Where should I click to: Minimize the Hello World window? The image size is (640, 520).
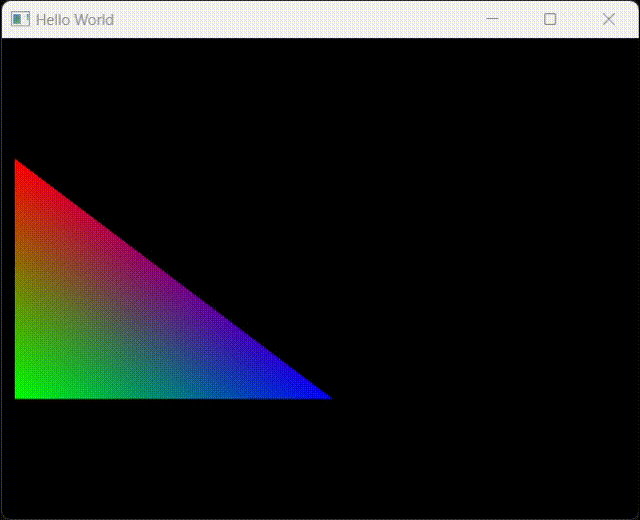[492, 19]
